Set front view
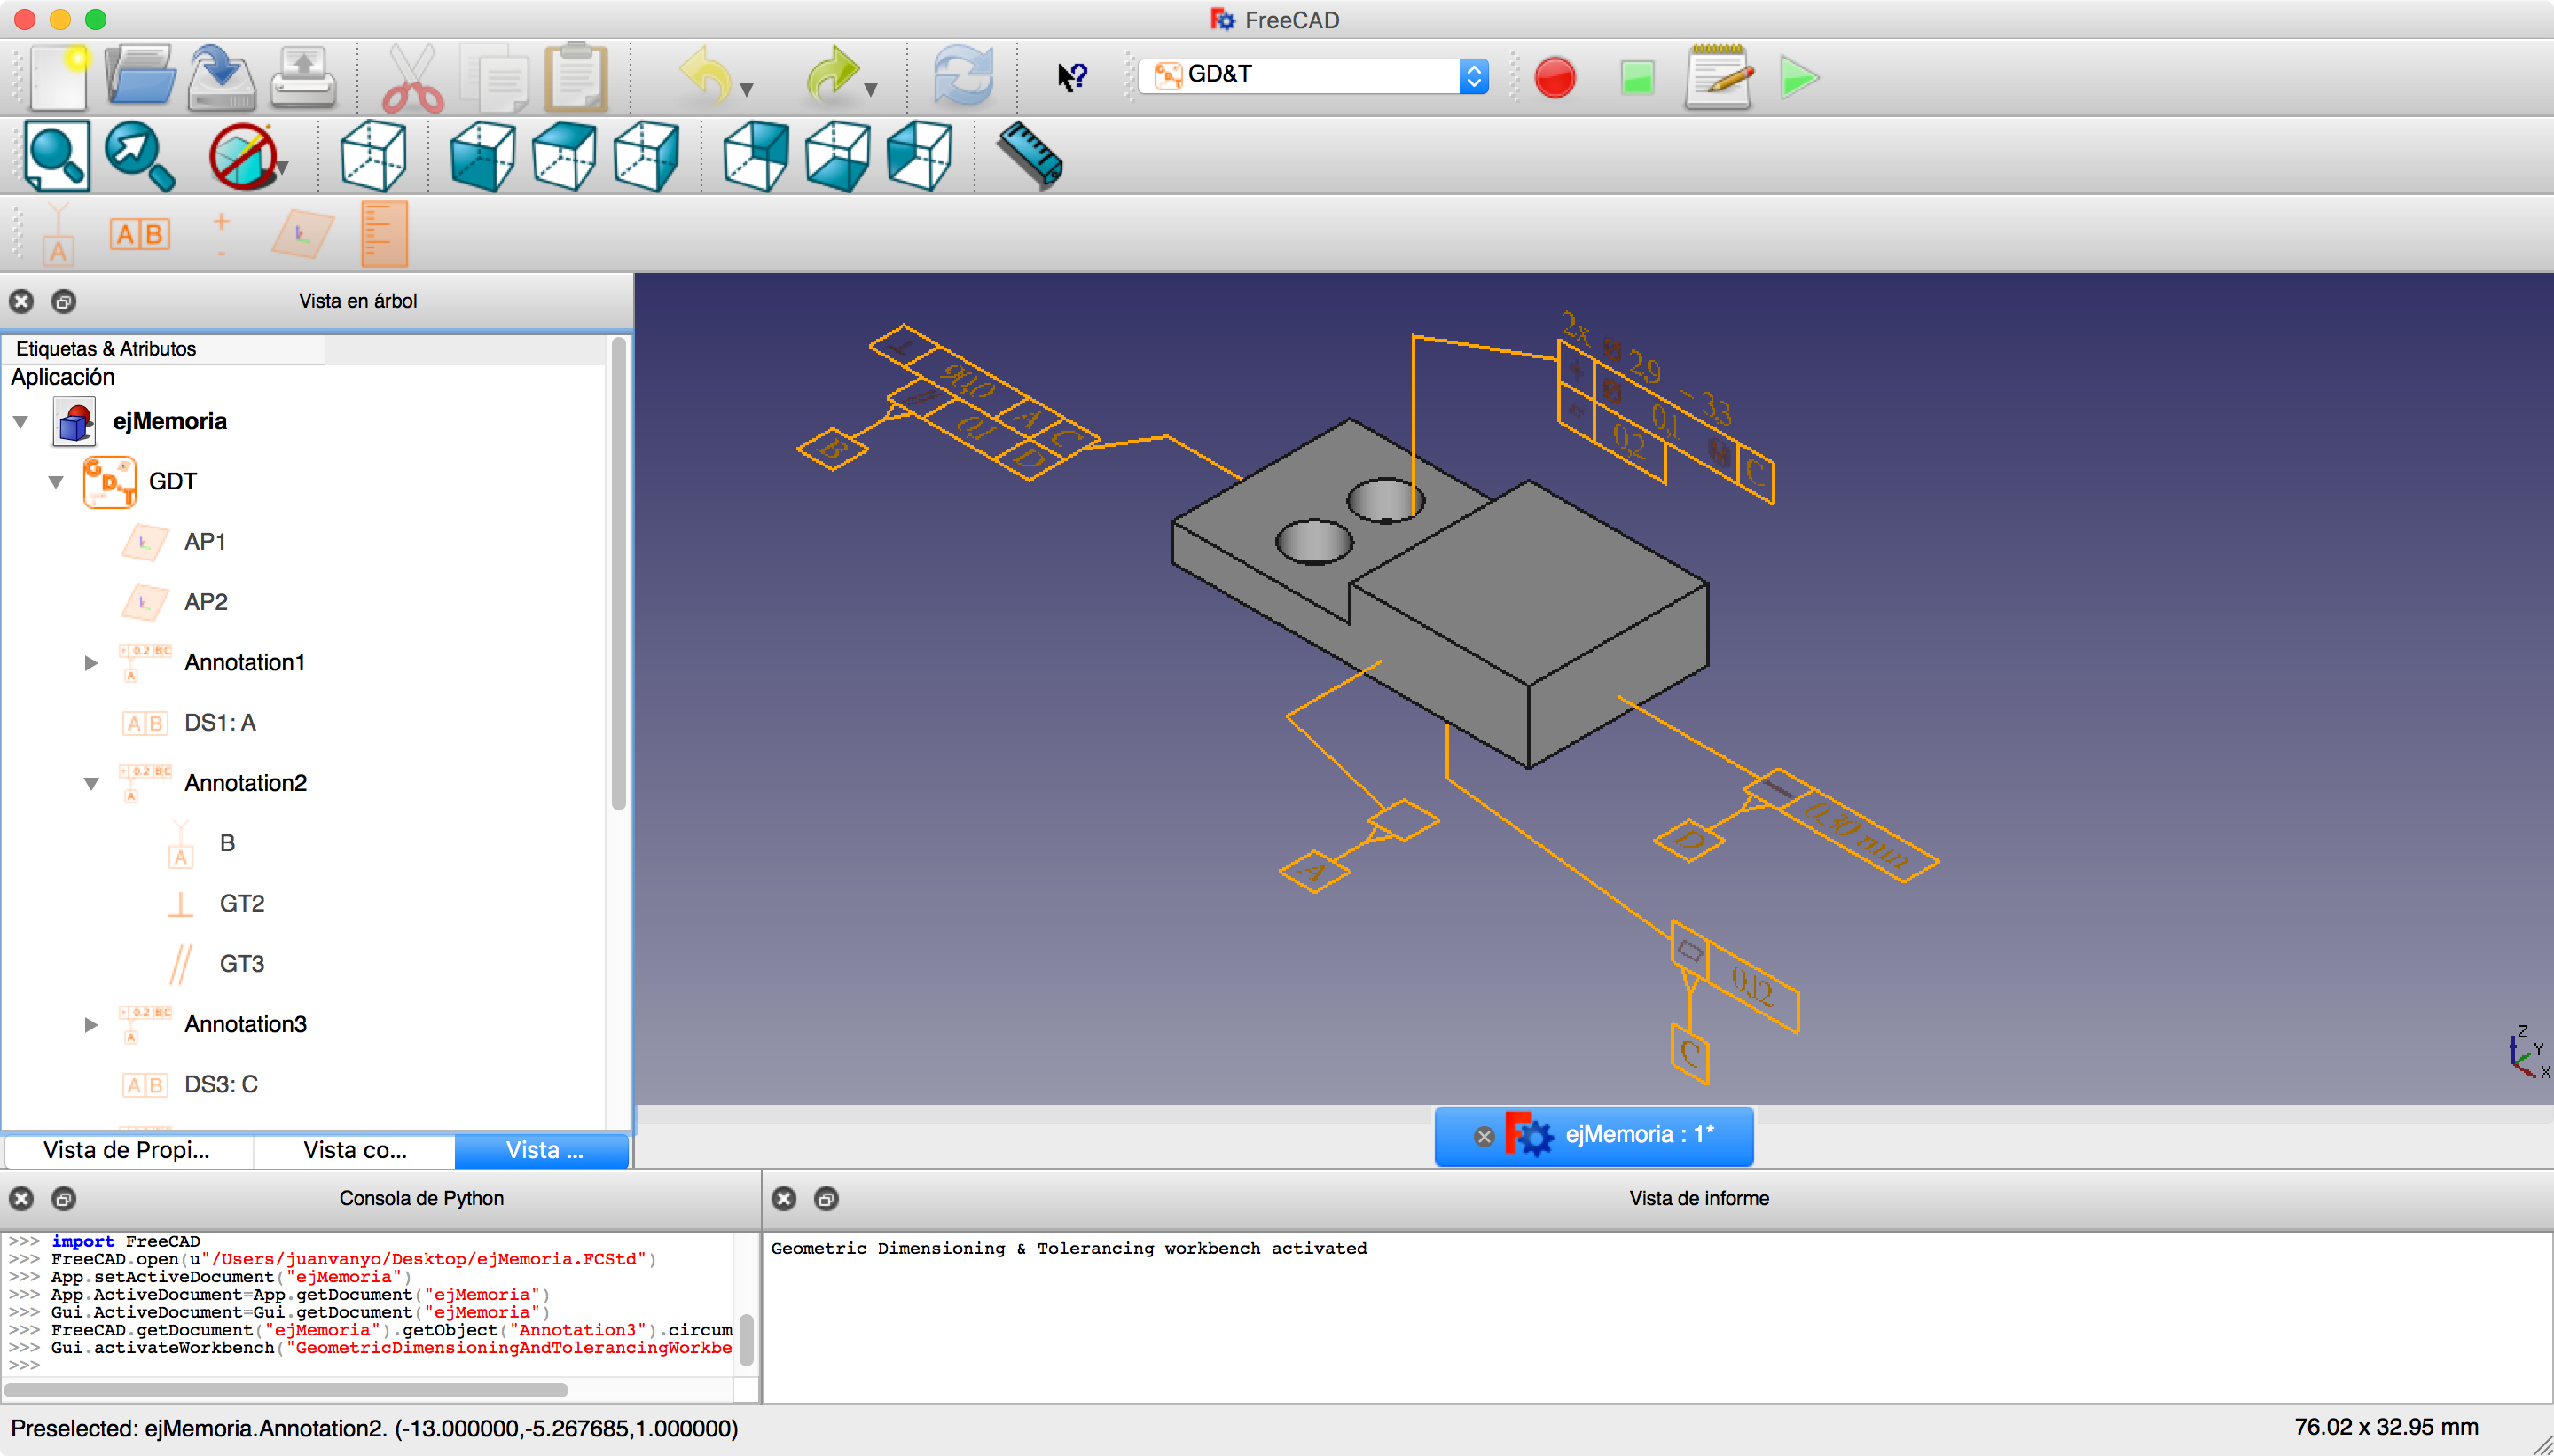 483,155
